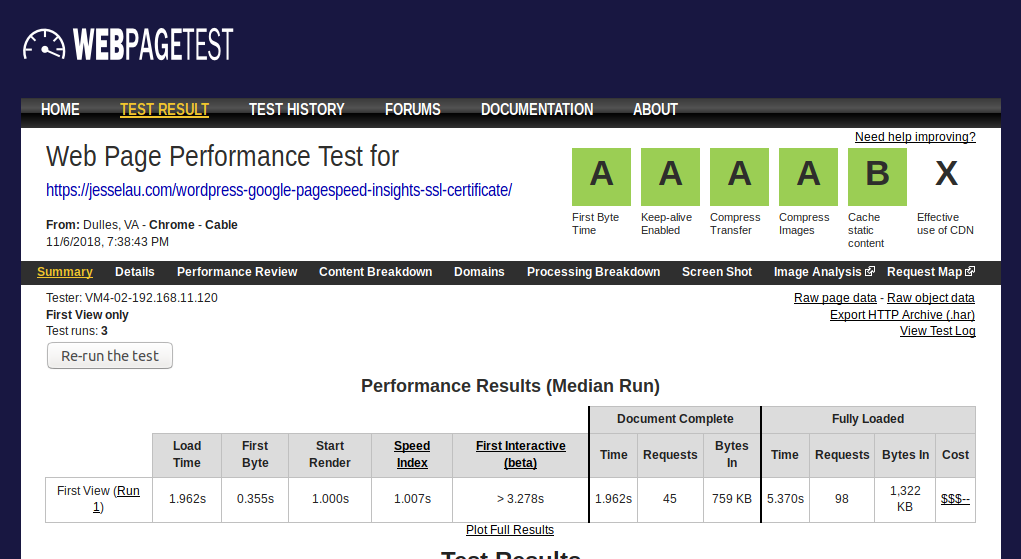This screenshot has width=1021, height=559.
Task: Open the Domains tab
Action: [x=479, y=272]
